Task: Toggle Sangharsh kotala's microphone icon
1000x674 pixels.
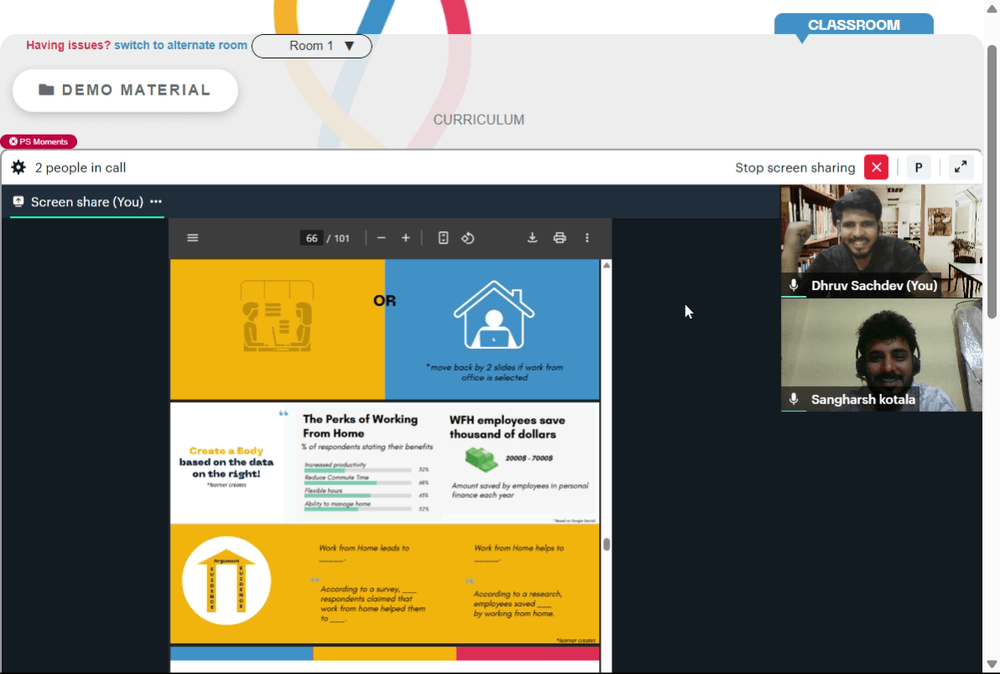Action: click(x=793, y=399)
